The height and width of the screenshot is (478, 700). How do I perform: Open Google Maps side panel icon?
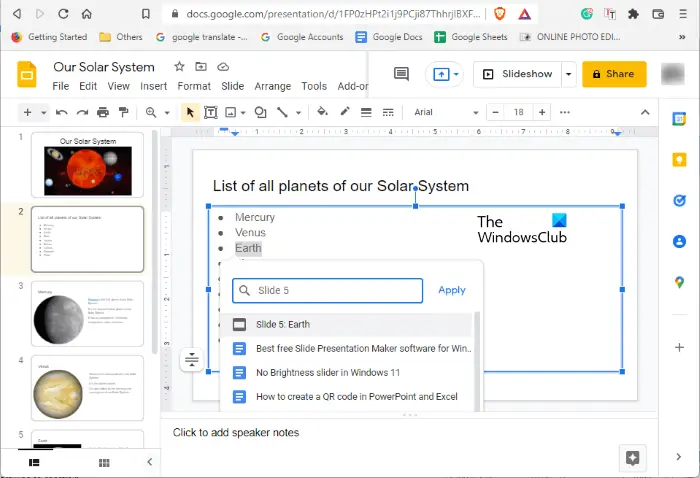(679, 282)
